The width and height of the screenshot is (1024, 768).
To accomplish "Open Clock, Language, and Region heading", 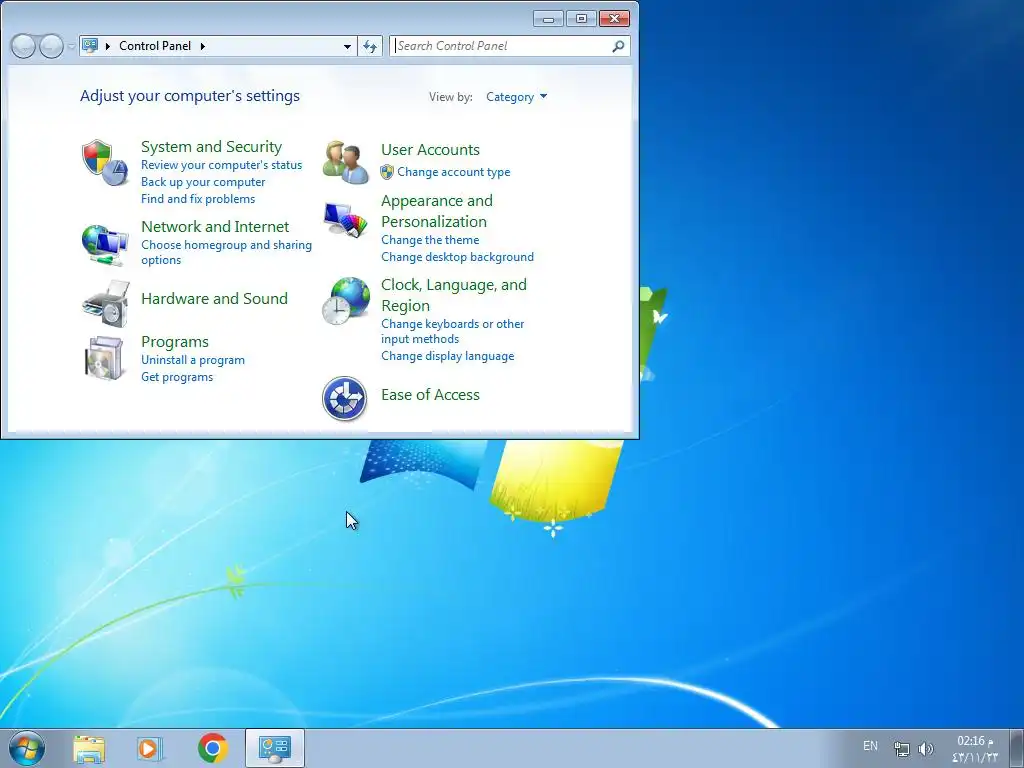I will [x=454, y=295].
